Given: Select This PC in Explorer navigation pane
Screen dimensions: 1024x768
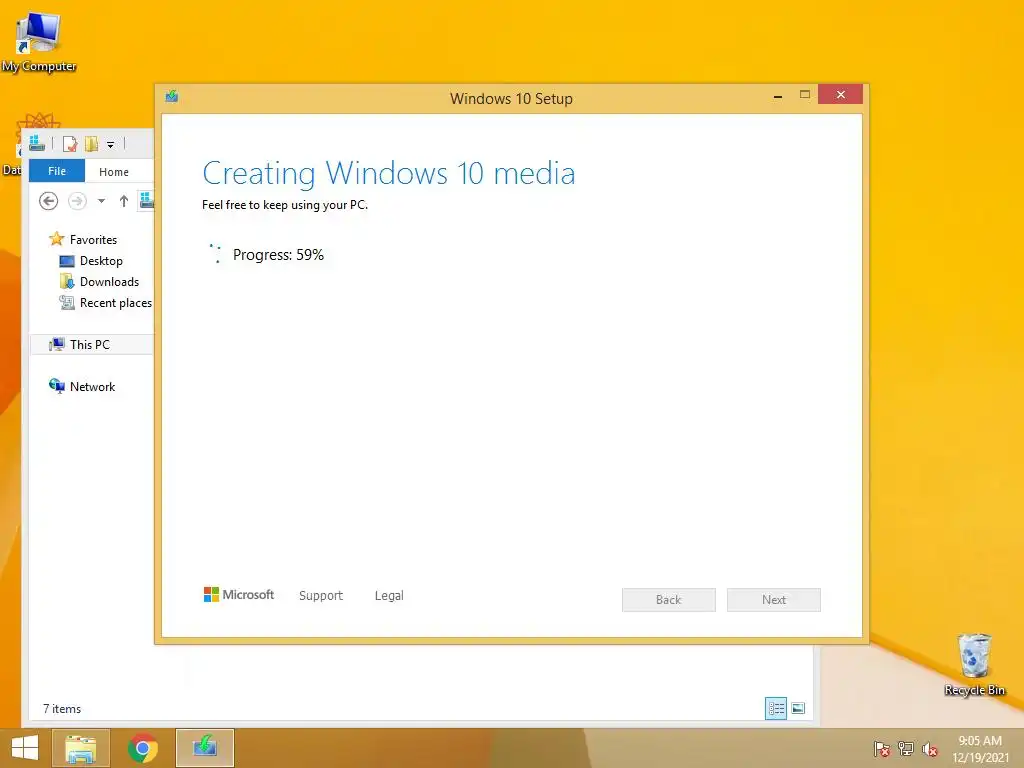Looking at the screenshot, I should tap(90, 344).
